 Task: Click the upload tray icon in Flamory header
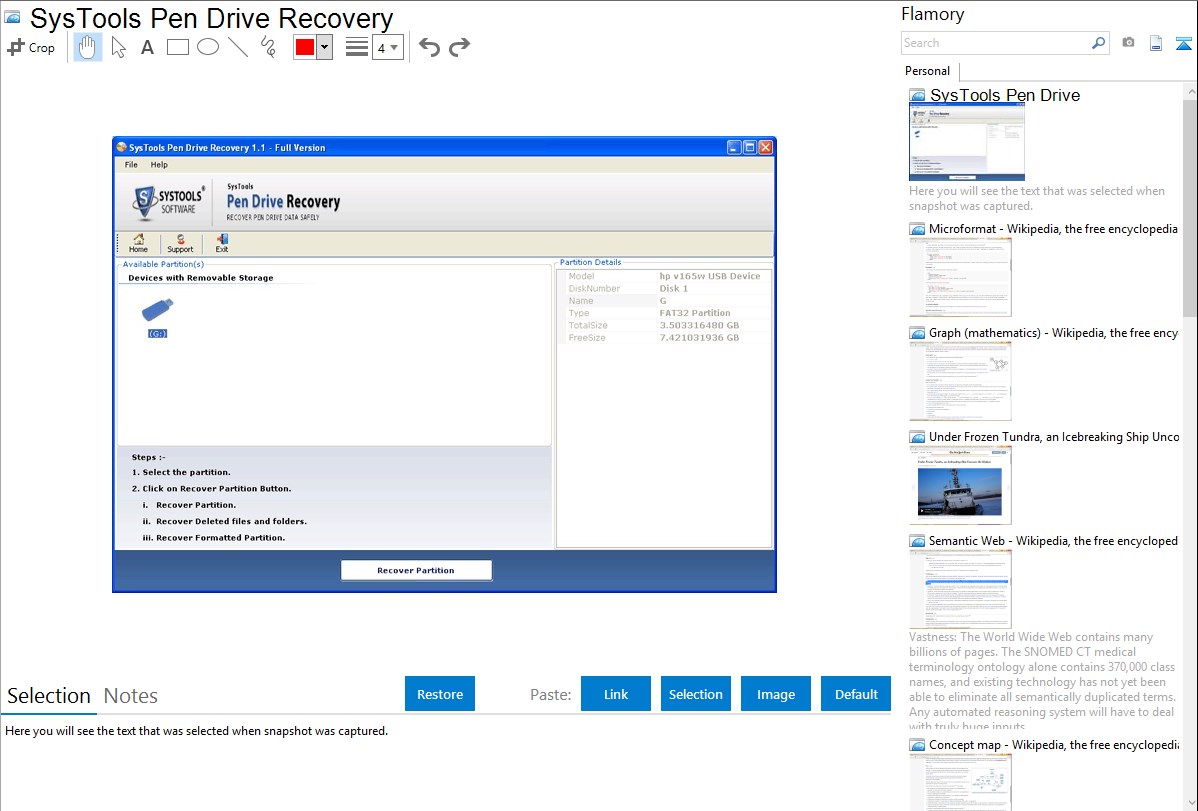[x=1183, y=43]
